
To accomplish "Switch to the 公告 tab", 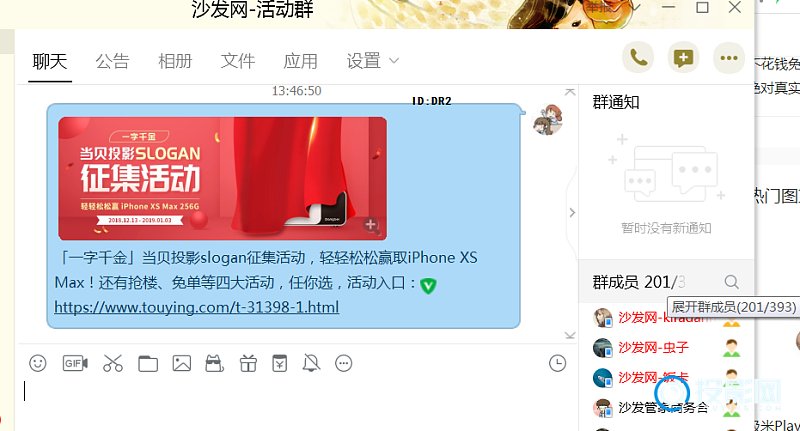I will click(x=112, y=61).
